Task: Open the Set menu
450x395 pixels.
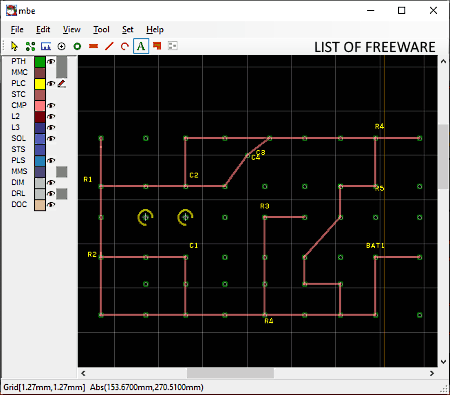Action: pyautogui.click(x=128, y=30)
